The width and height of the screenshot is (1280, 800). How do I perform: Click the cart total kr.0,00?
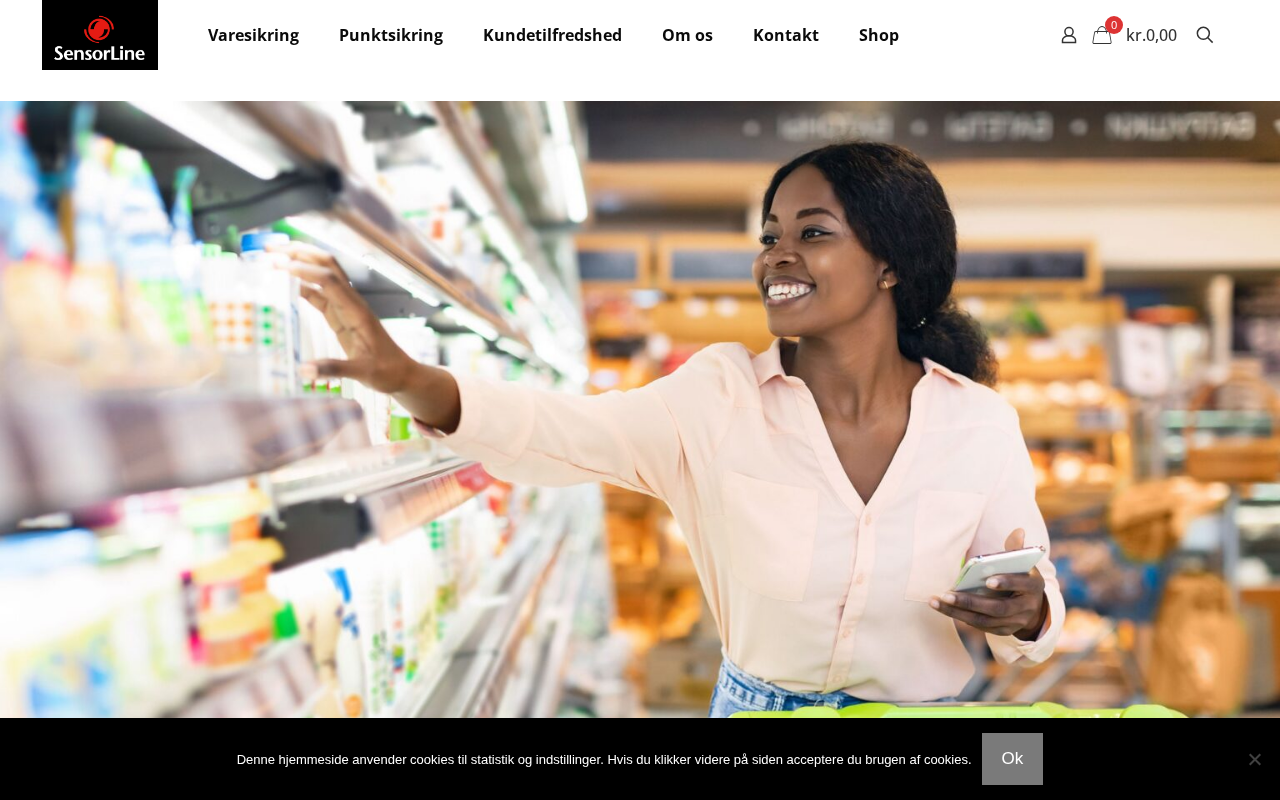click(x=1151, y=35)
